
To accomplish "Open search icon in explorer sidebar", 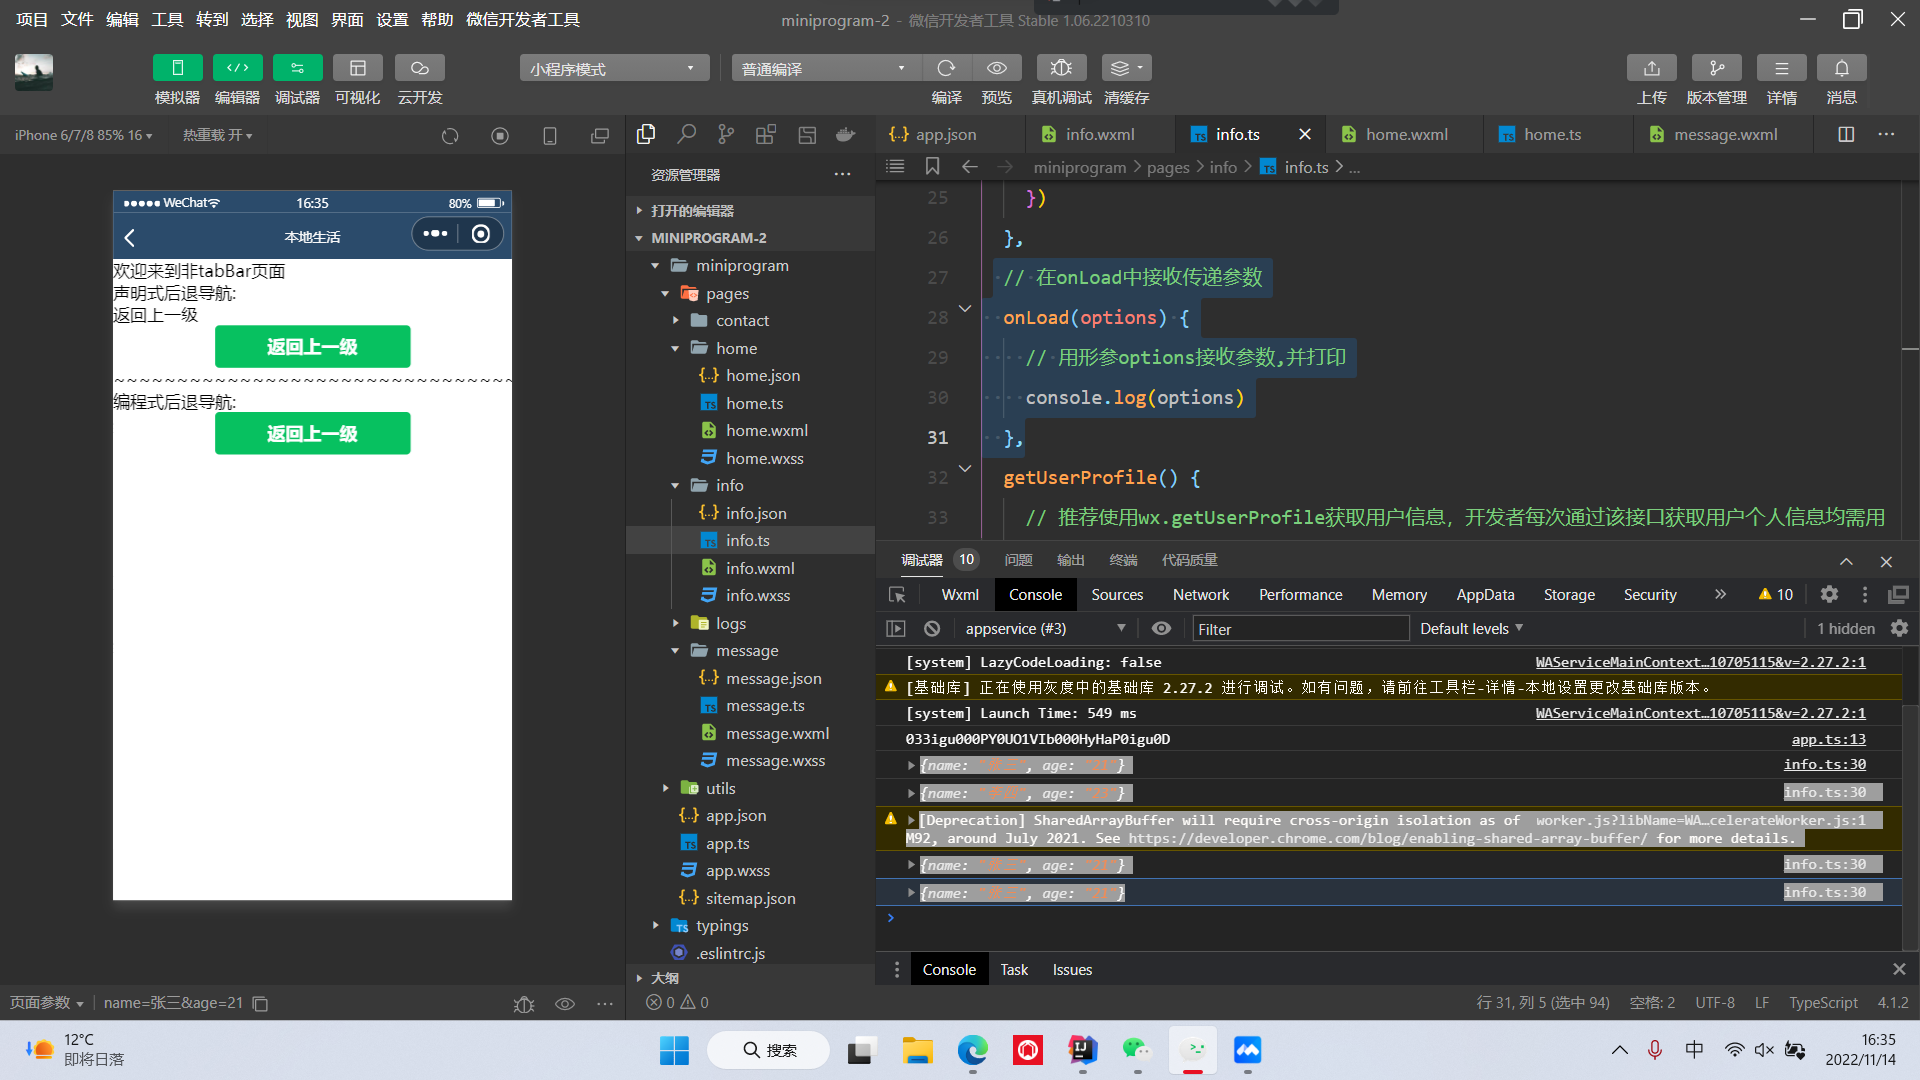I will 686,134.
